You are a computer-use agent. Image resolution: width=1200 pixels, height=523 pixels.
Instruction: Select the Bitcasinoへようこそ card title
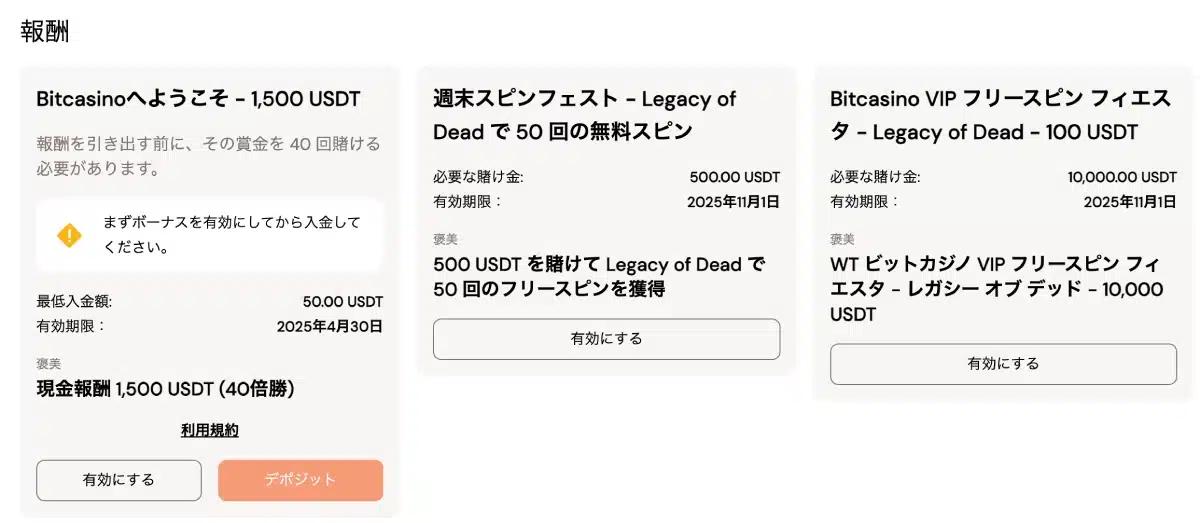click(x=198, y=99)
